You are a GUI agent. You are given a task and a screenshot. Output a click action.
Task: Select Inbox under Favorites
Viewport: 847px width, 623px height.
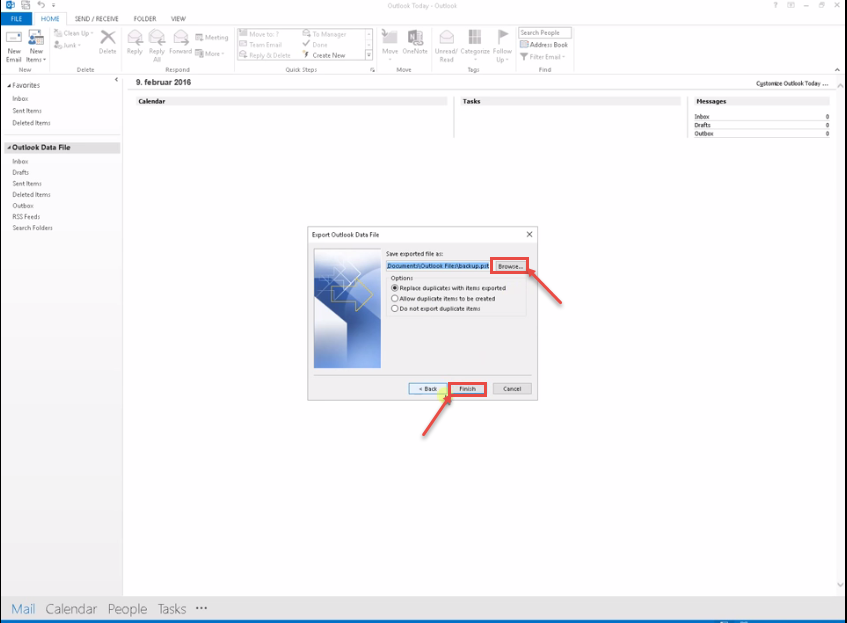pyautogui.click(x=21, y=99)
